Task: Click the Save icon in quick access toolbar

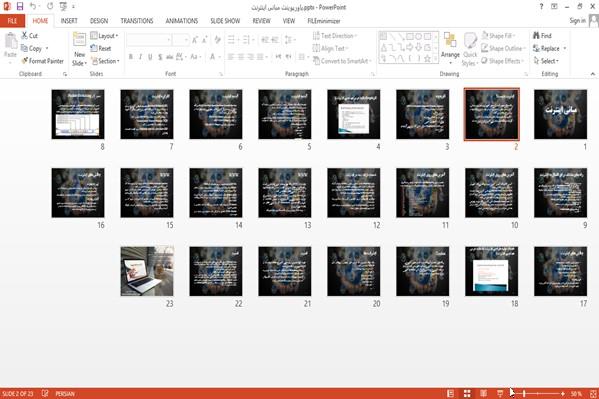Action: pyautogui.click(x=20, y=6)
